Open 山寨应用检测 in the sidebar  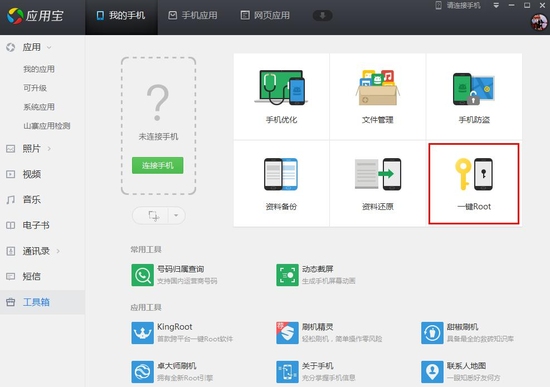pyautogui.click(x=47, y=126)
